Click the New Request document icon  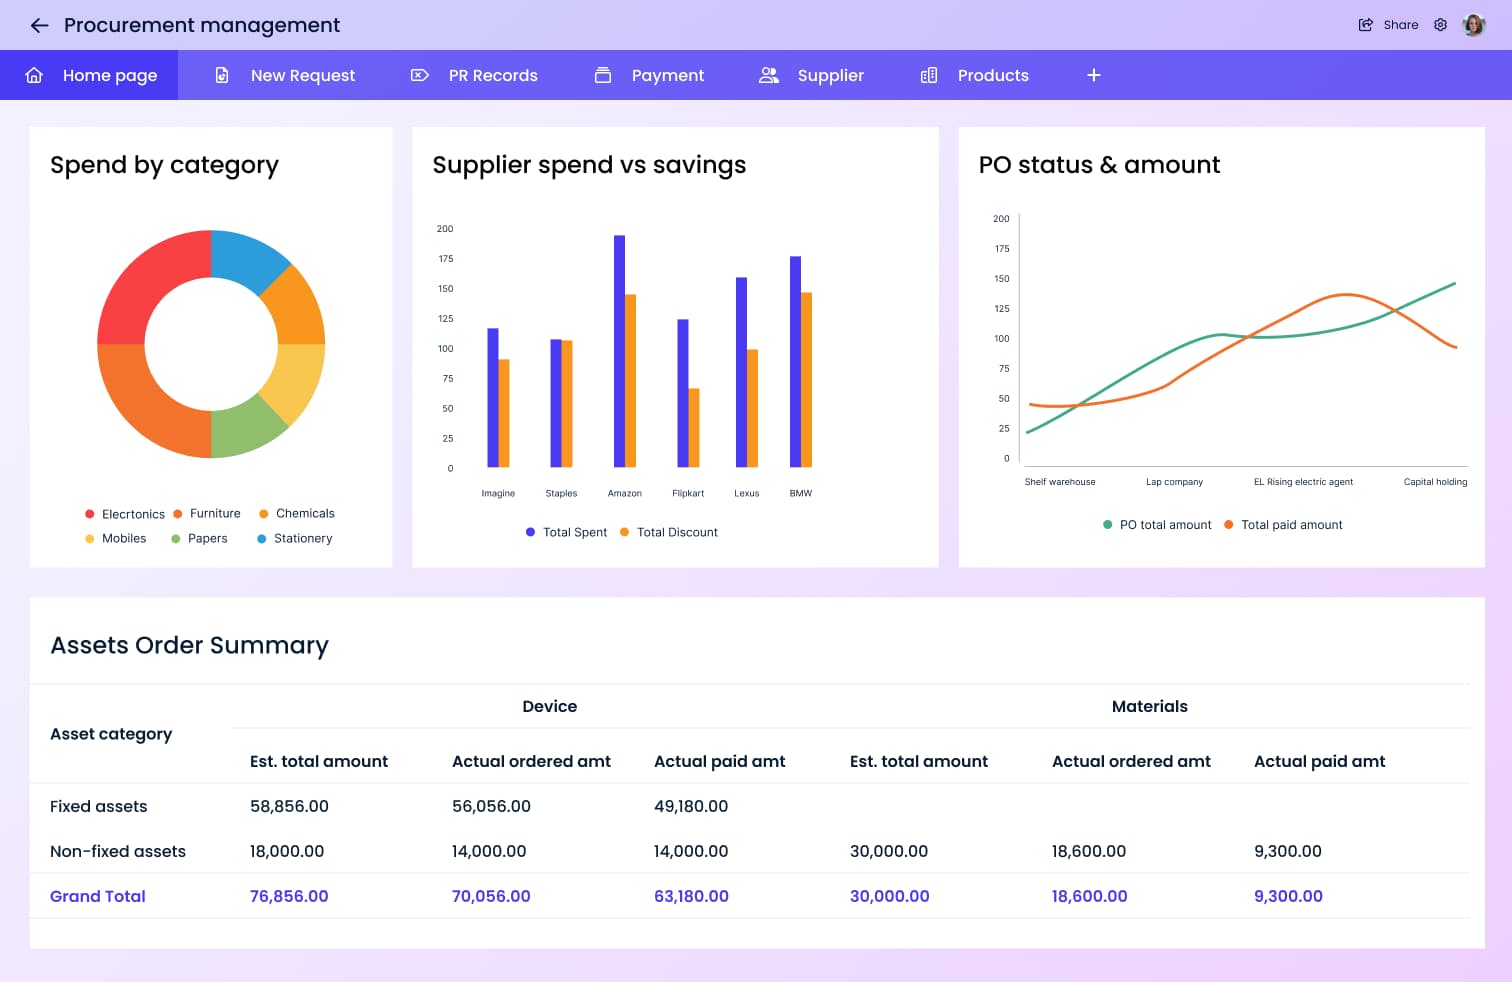tap(222, 75)
